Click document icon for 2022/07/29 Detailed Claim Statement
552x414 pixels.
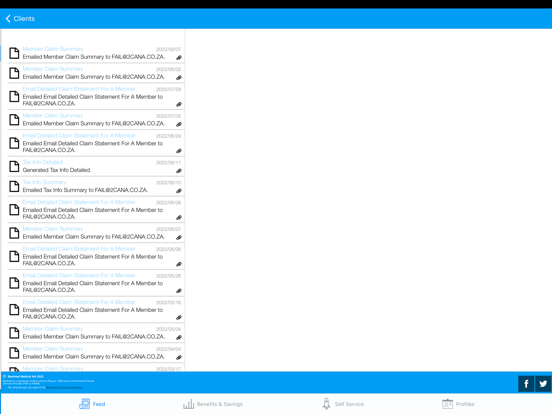tap(14, 96)
